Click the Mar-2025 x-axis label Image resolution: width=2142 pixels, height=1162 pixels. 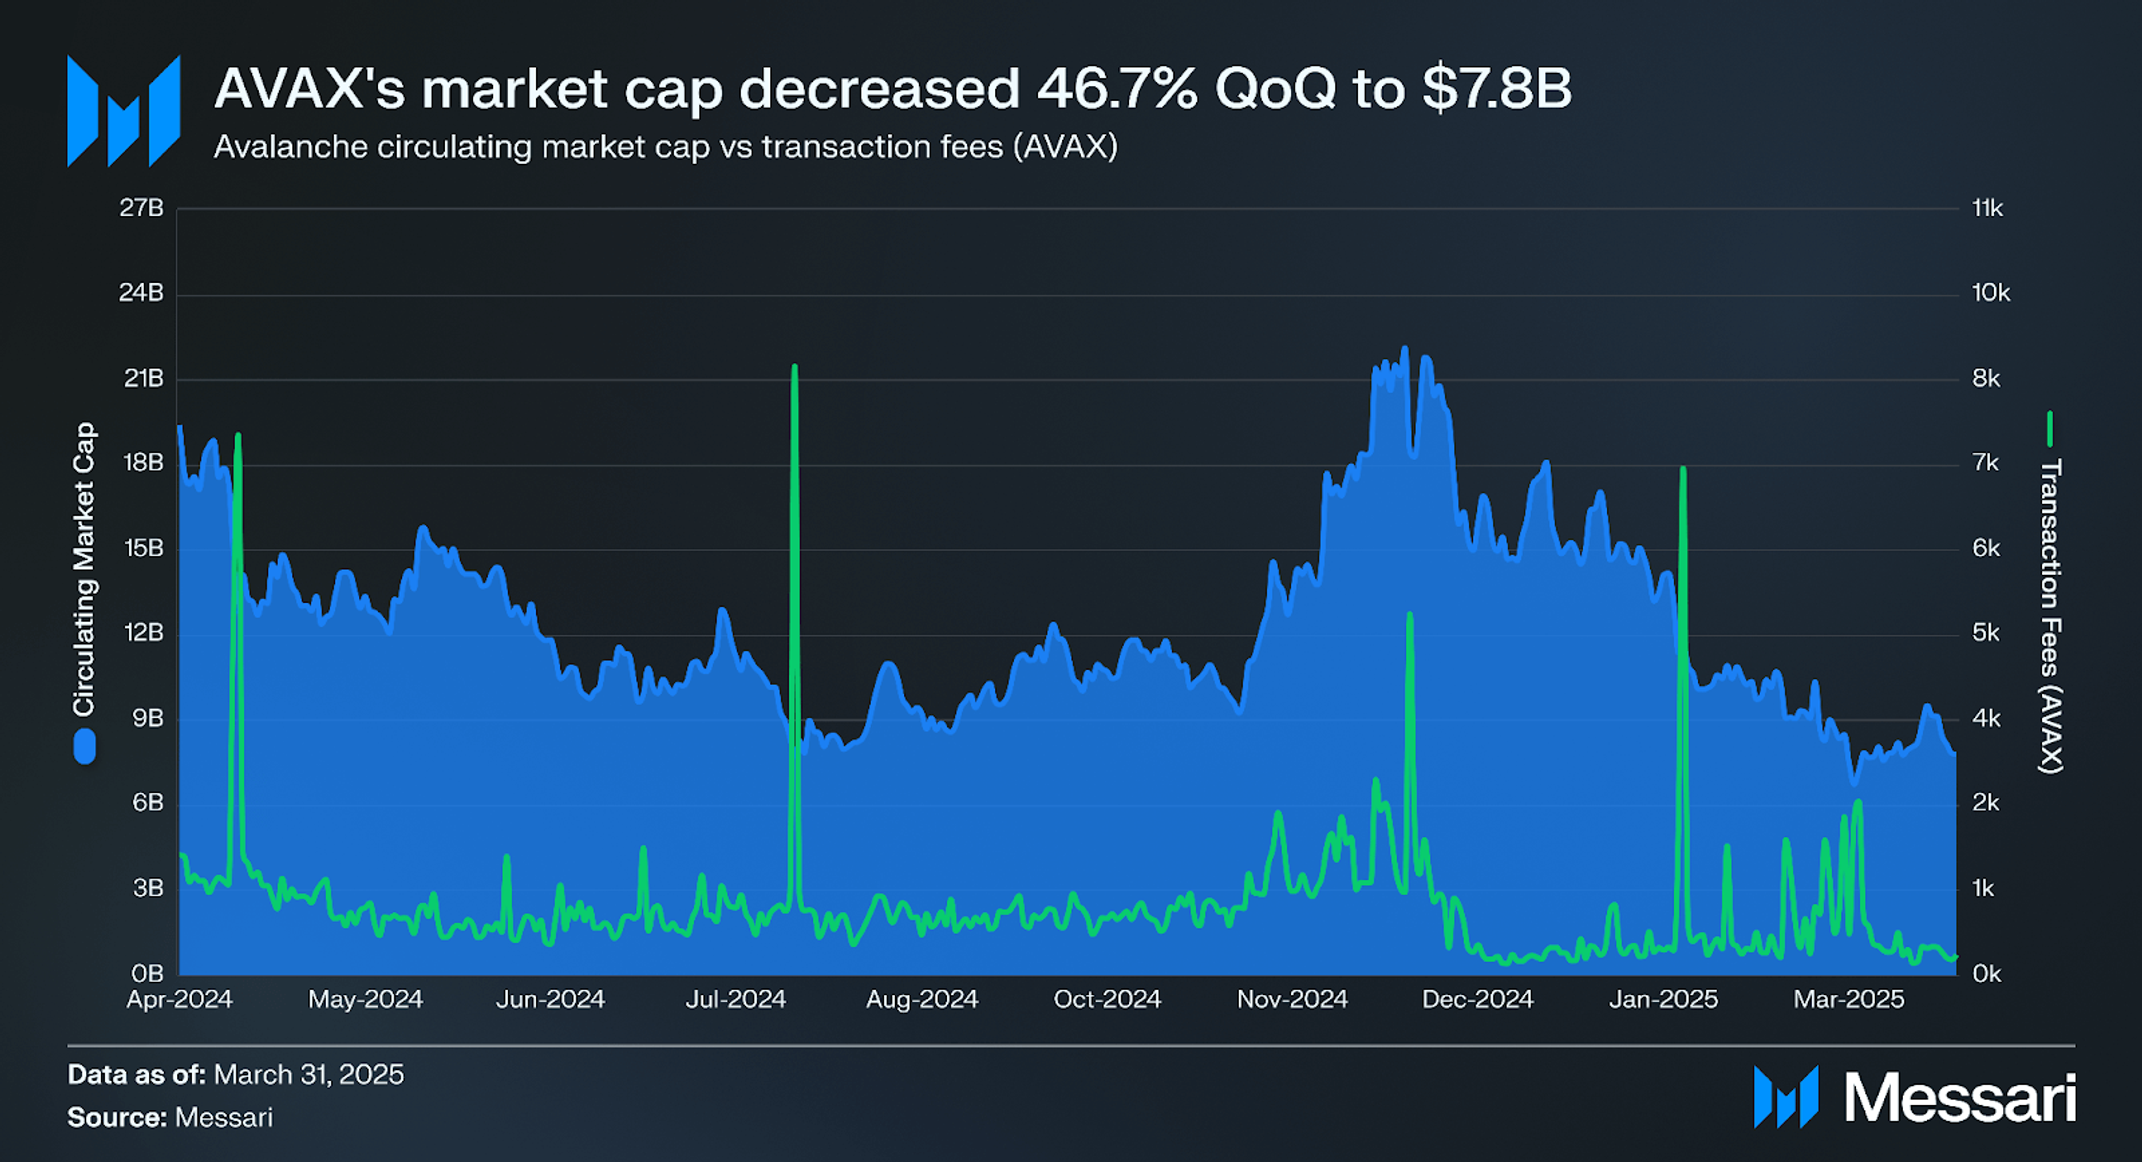(x=1848, y=999)
